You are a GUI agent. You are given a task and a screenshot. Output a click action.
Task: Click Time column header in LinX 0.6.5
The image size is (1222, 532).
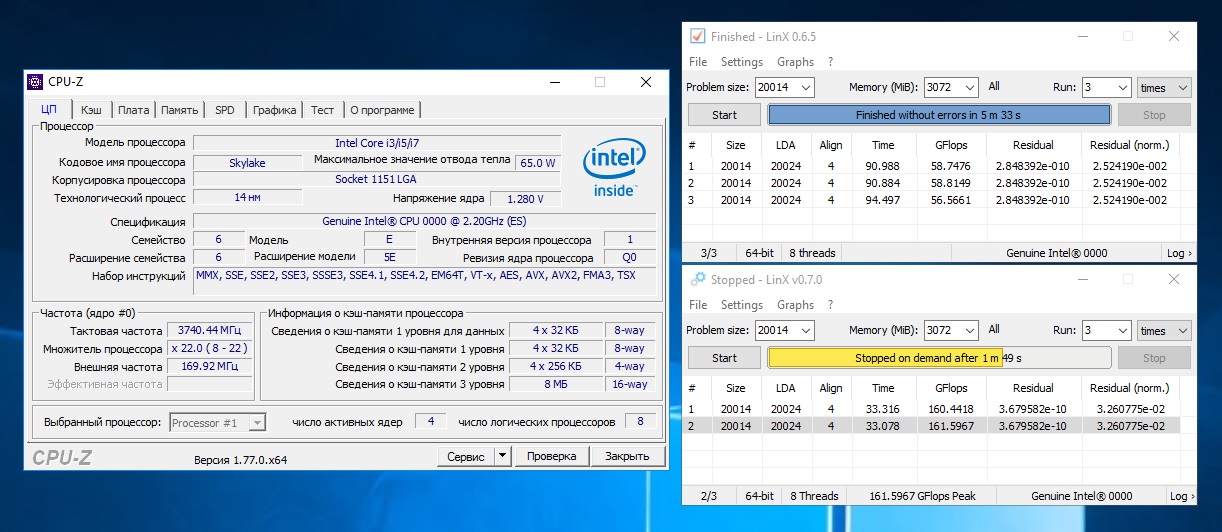tap(883, 145)
